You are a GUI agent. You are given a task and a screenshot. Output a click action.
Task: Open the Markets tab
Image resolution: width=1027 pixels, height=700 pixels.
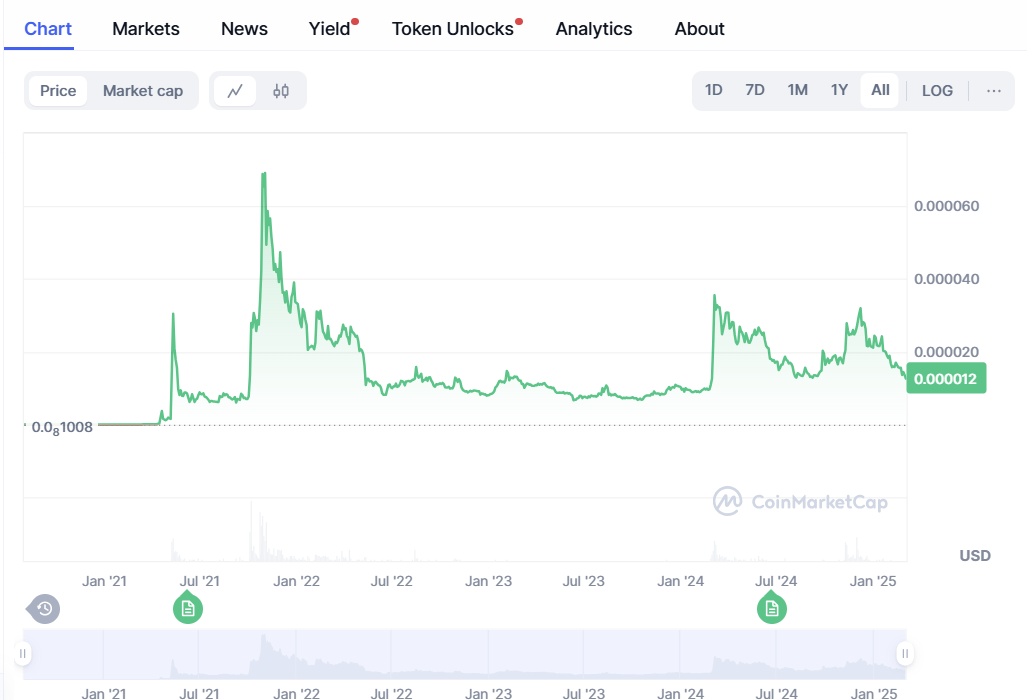146,29
